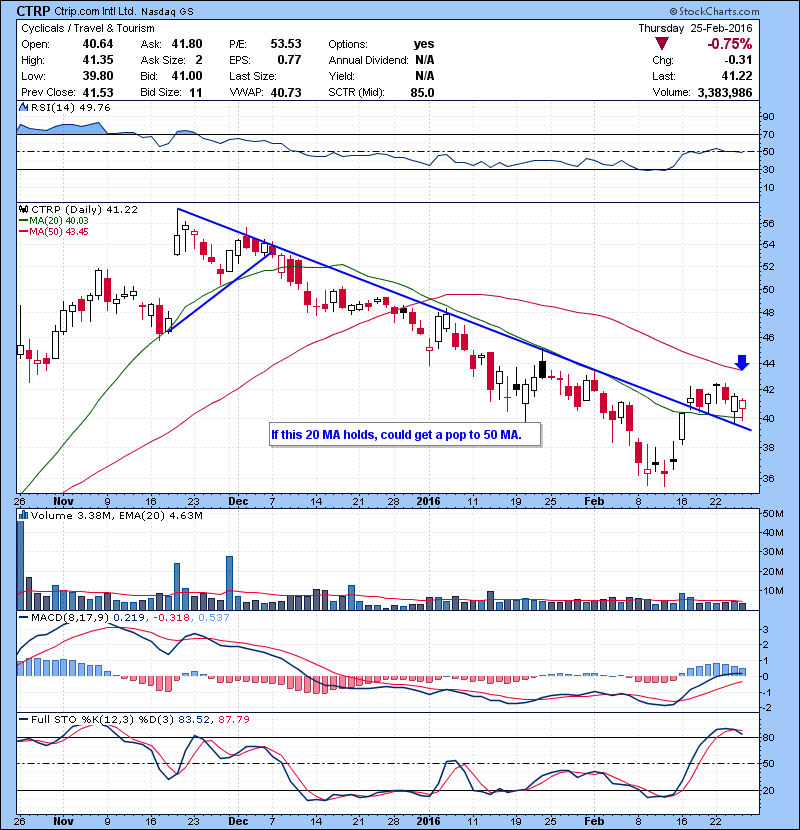The image size is (800, 830).
Task: Click the MACD(8,17,9) indicator label
Action: point(70,618)
